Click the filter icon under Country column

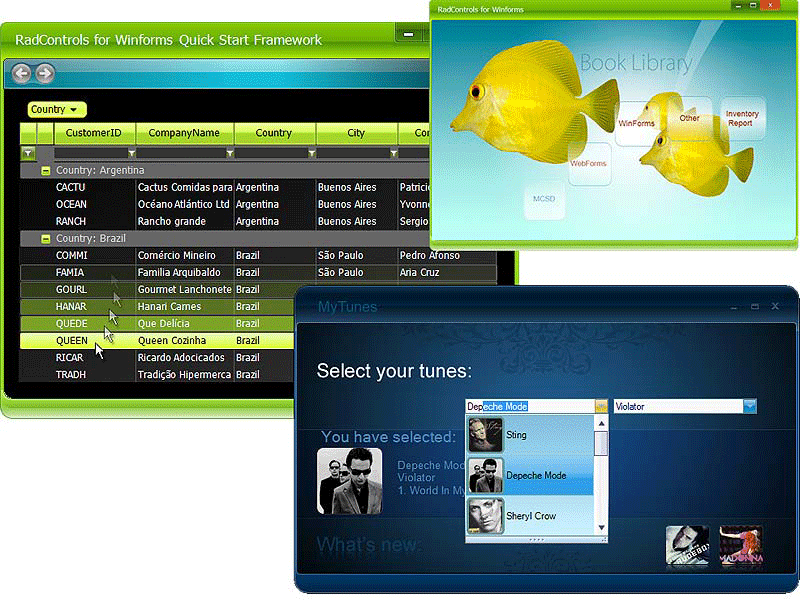coord(312,154)
